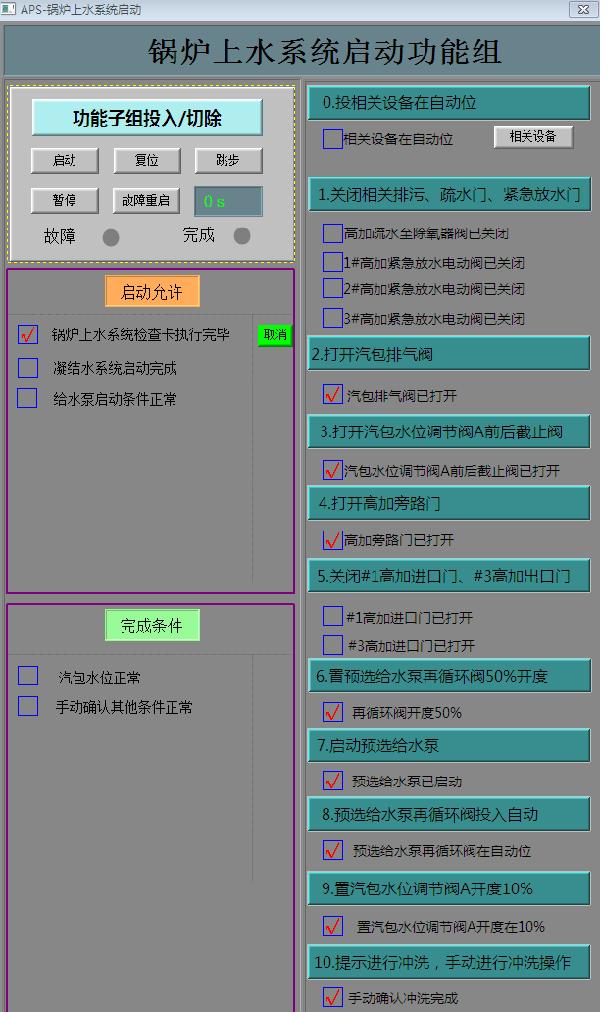Click the 0 s timer field
The image size is (612, 1012).
point(228,201)
